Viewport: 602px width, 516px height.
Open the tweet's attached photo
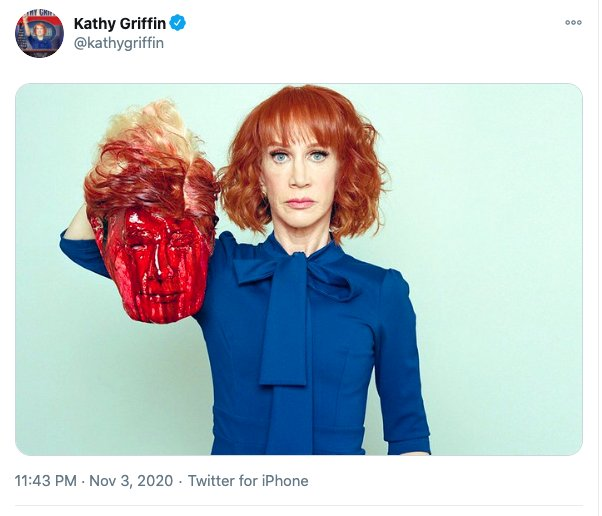299,269
